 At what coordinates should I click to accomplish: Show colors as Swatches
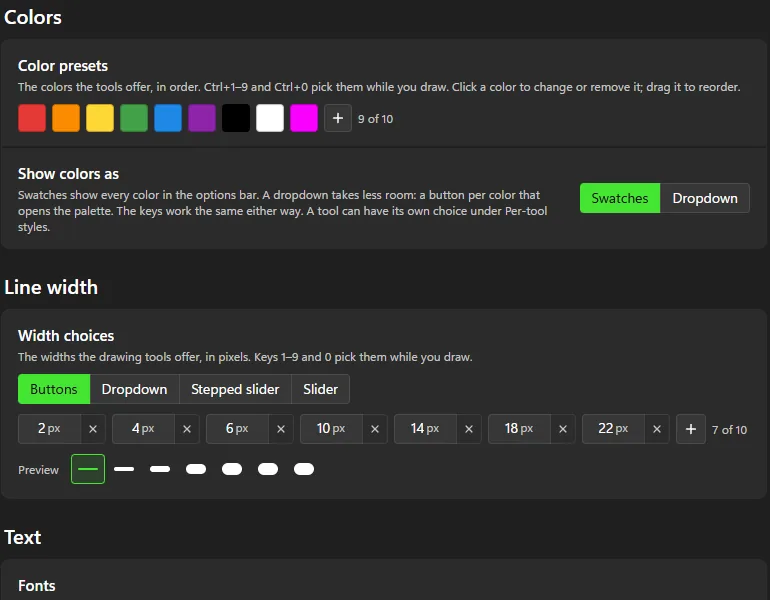620,198
